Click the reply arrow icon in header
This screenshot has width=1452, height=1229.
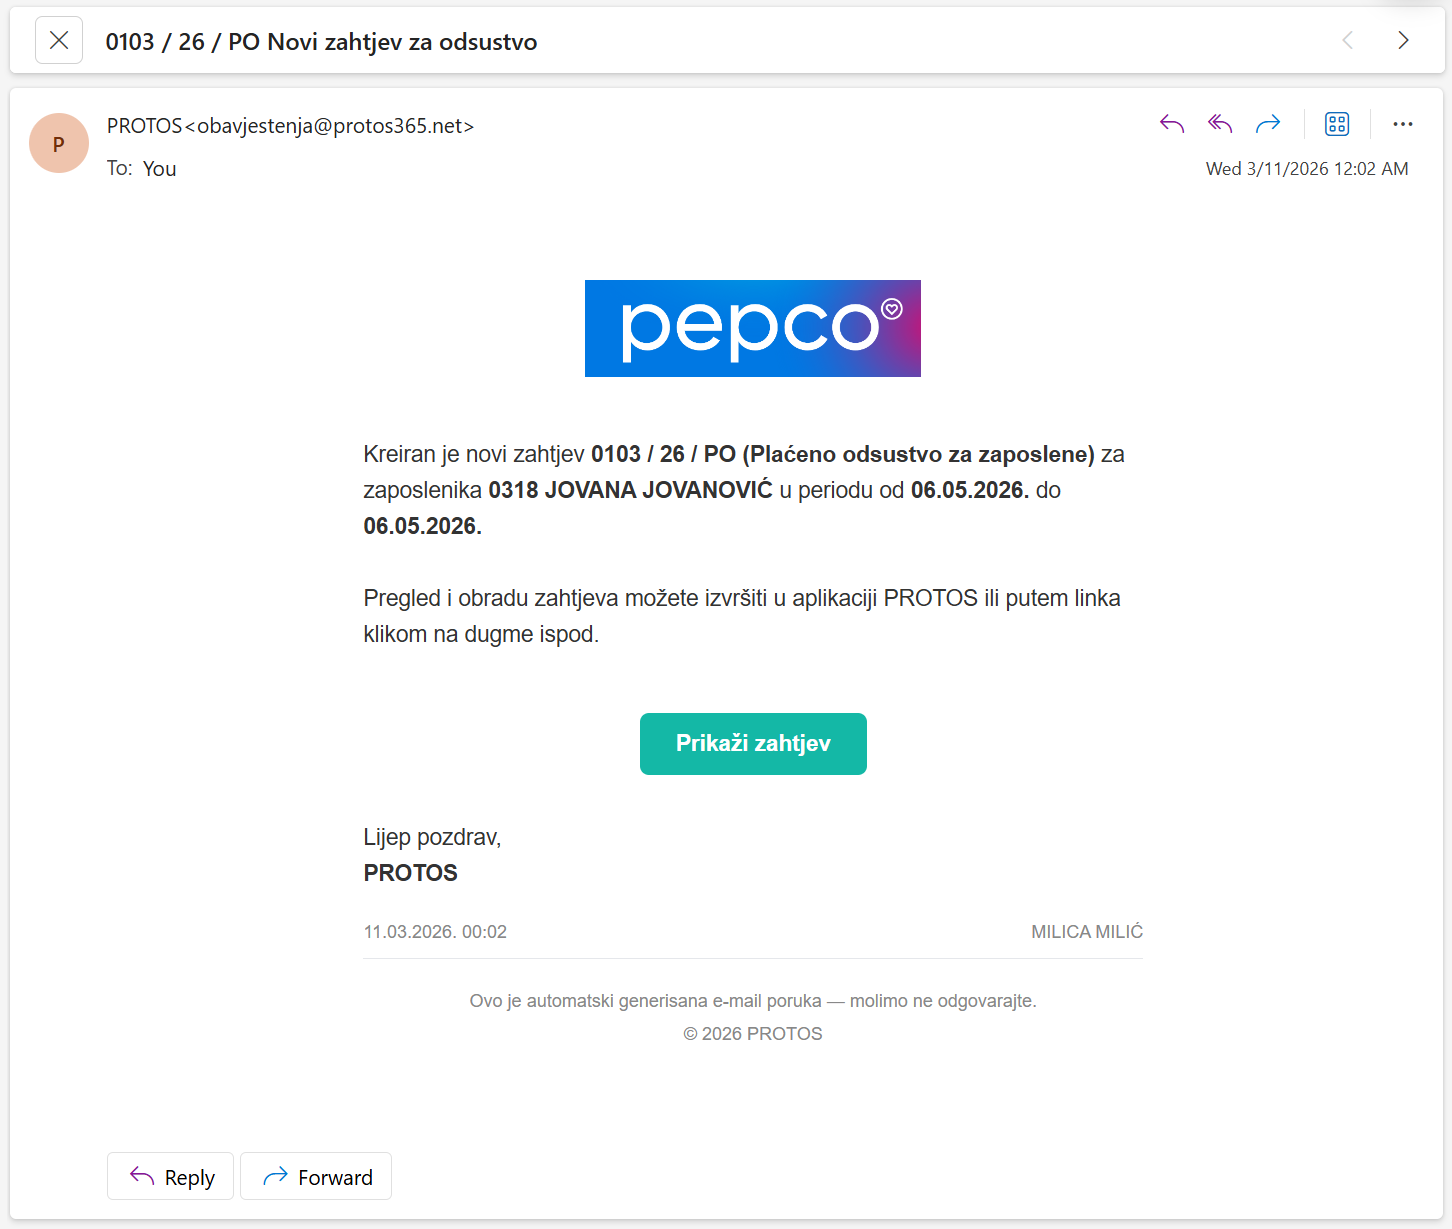coord(1172,124)
